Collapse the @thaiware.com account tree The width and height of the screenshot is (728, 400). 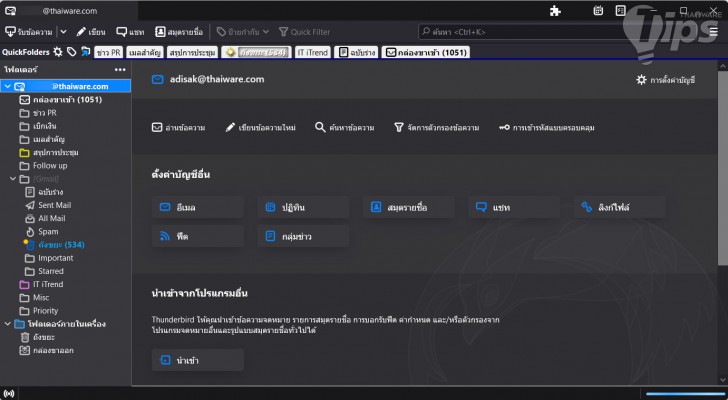pos(7,86)
